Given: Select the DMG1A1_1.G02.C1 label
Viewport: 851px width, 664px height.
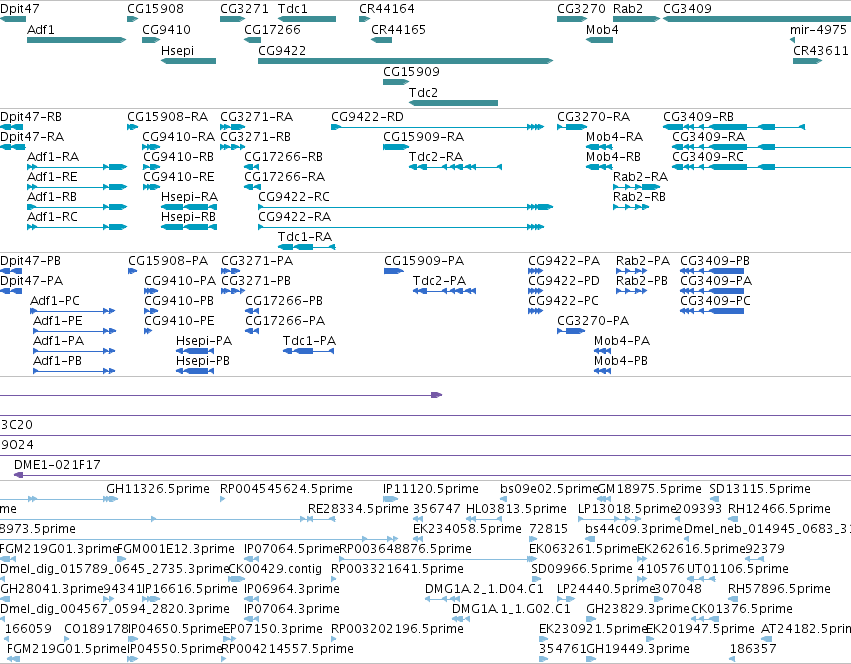Looking at the screenshot, I should pyautogui.click(x=511, y=609).
